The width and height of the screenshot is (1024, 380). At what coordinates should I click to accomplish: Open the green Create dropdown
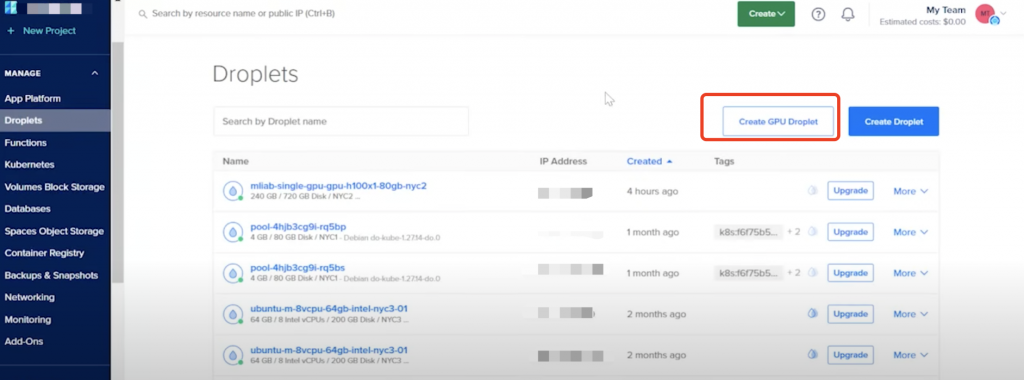[766, 14]
